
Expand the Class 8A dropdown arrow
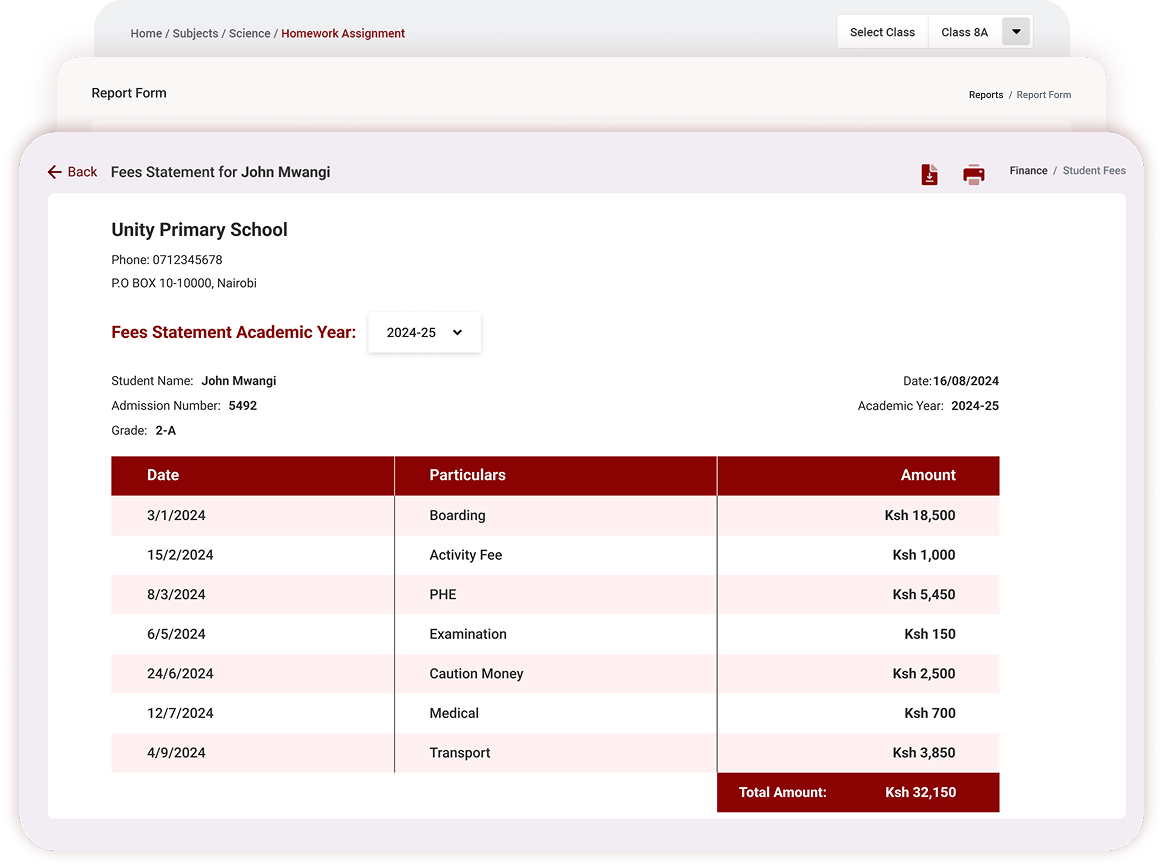click(1016, 32)
